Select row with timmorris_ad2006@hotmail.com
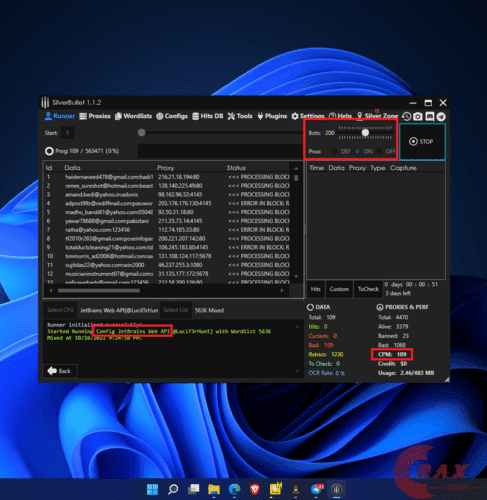The height and width of the screenshot is (500, 487). coord(167,256)
